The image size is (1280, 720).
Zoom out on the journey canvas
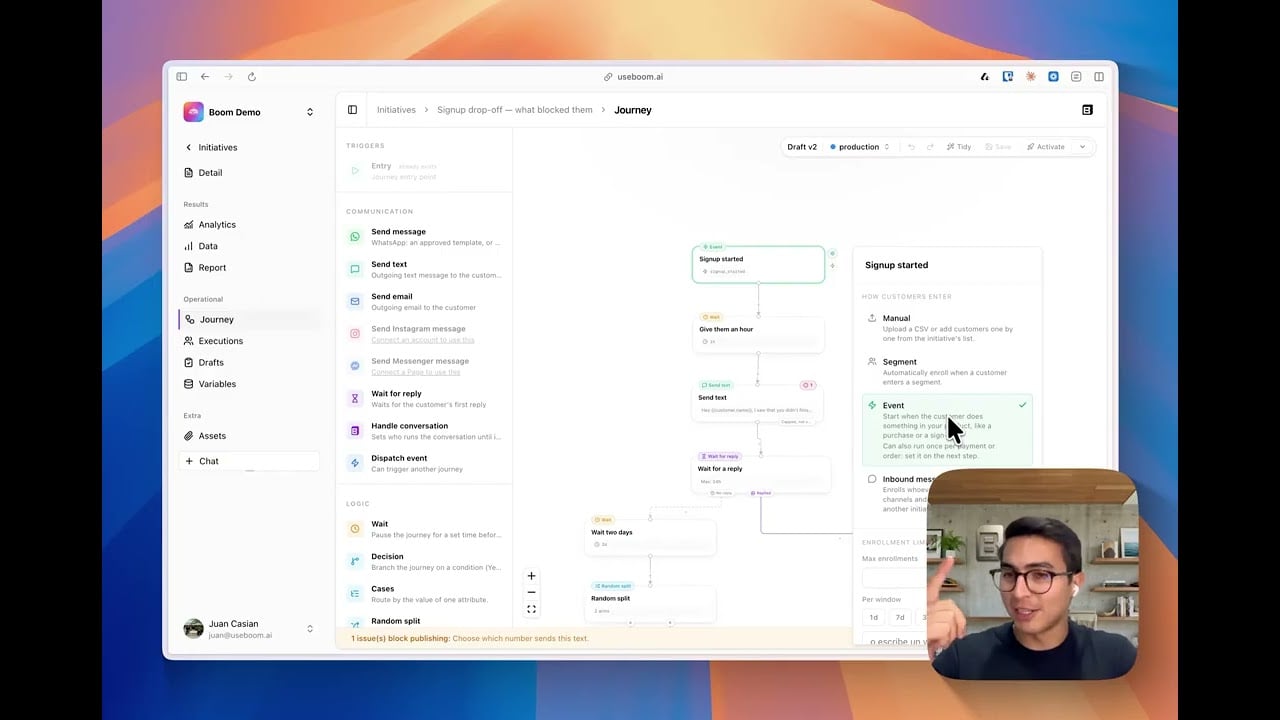pyautogui.click(x=531, y=592)
